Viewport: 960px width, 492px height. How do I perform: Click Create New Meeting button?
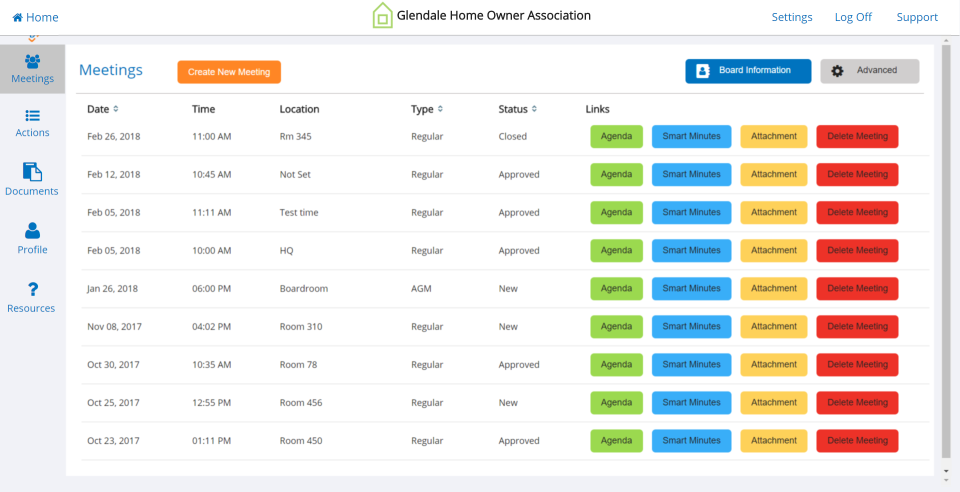pyautogui.click(x=229, y=72)
